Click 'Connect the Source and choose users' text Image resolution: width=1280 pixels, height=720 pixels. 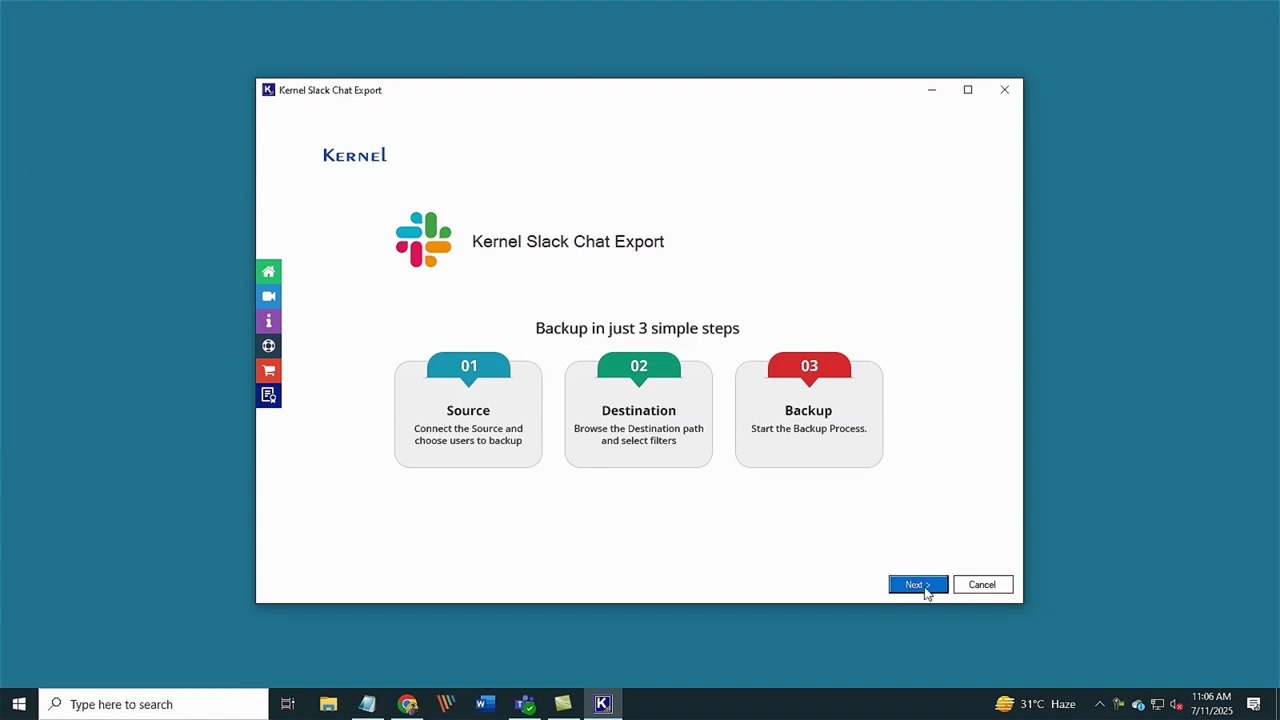click(x=468, y=435)
